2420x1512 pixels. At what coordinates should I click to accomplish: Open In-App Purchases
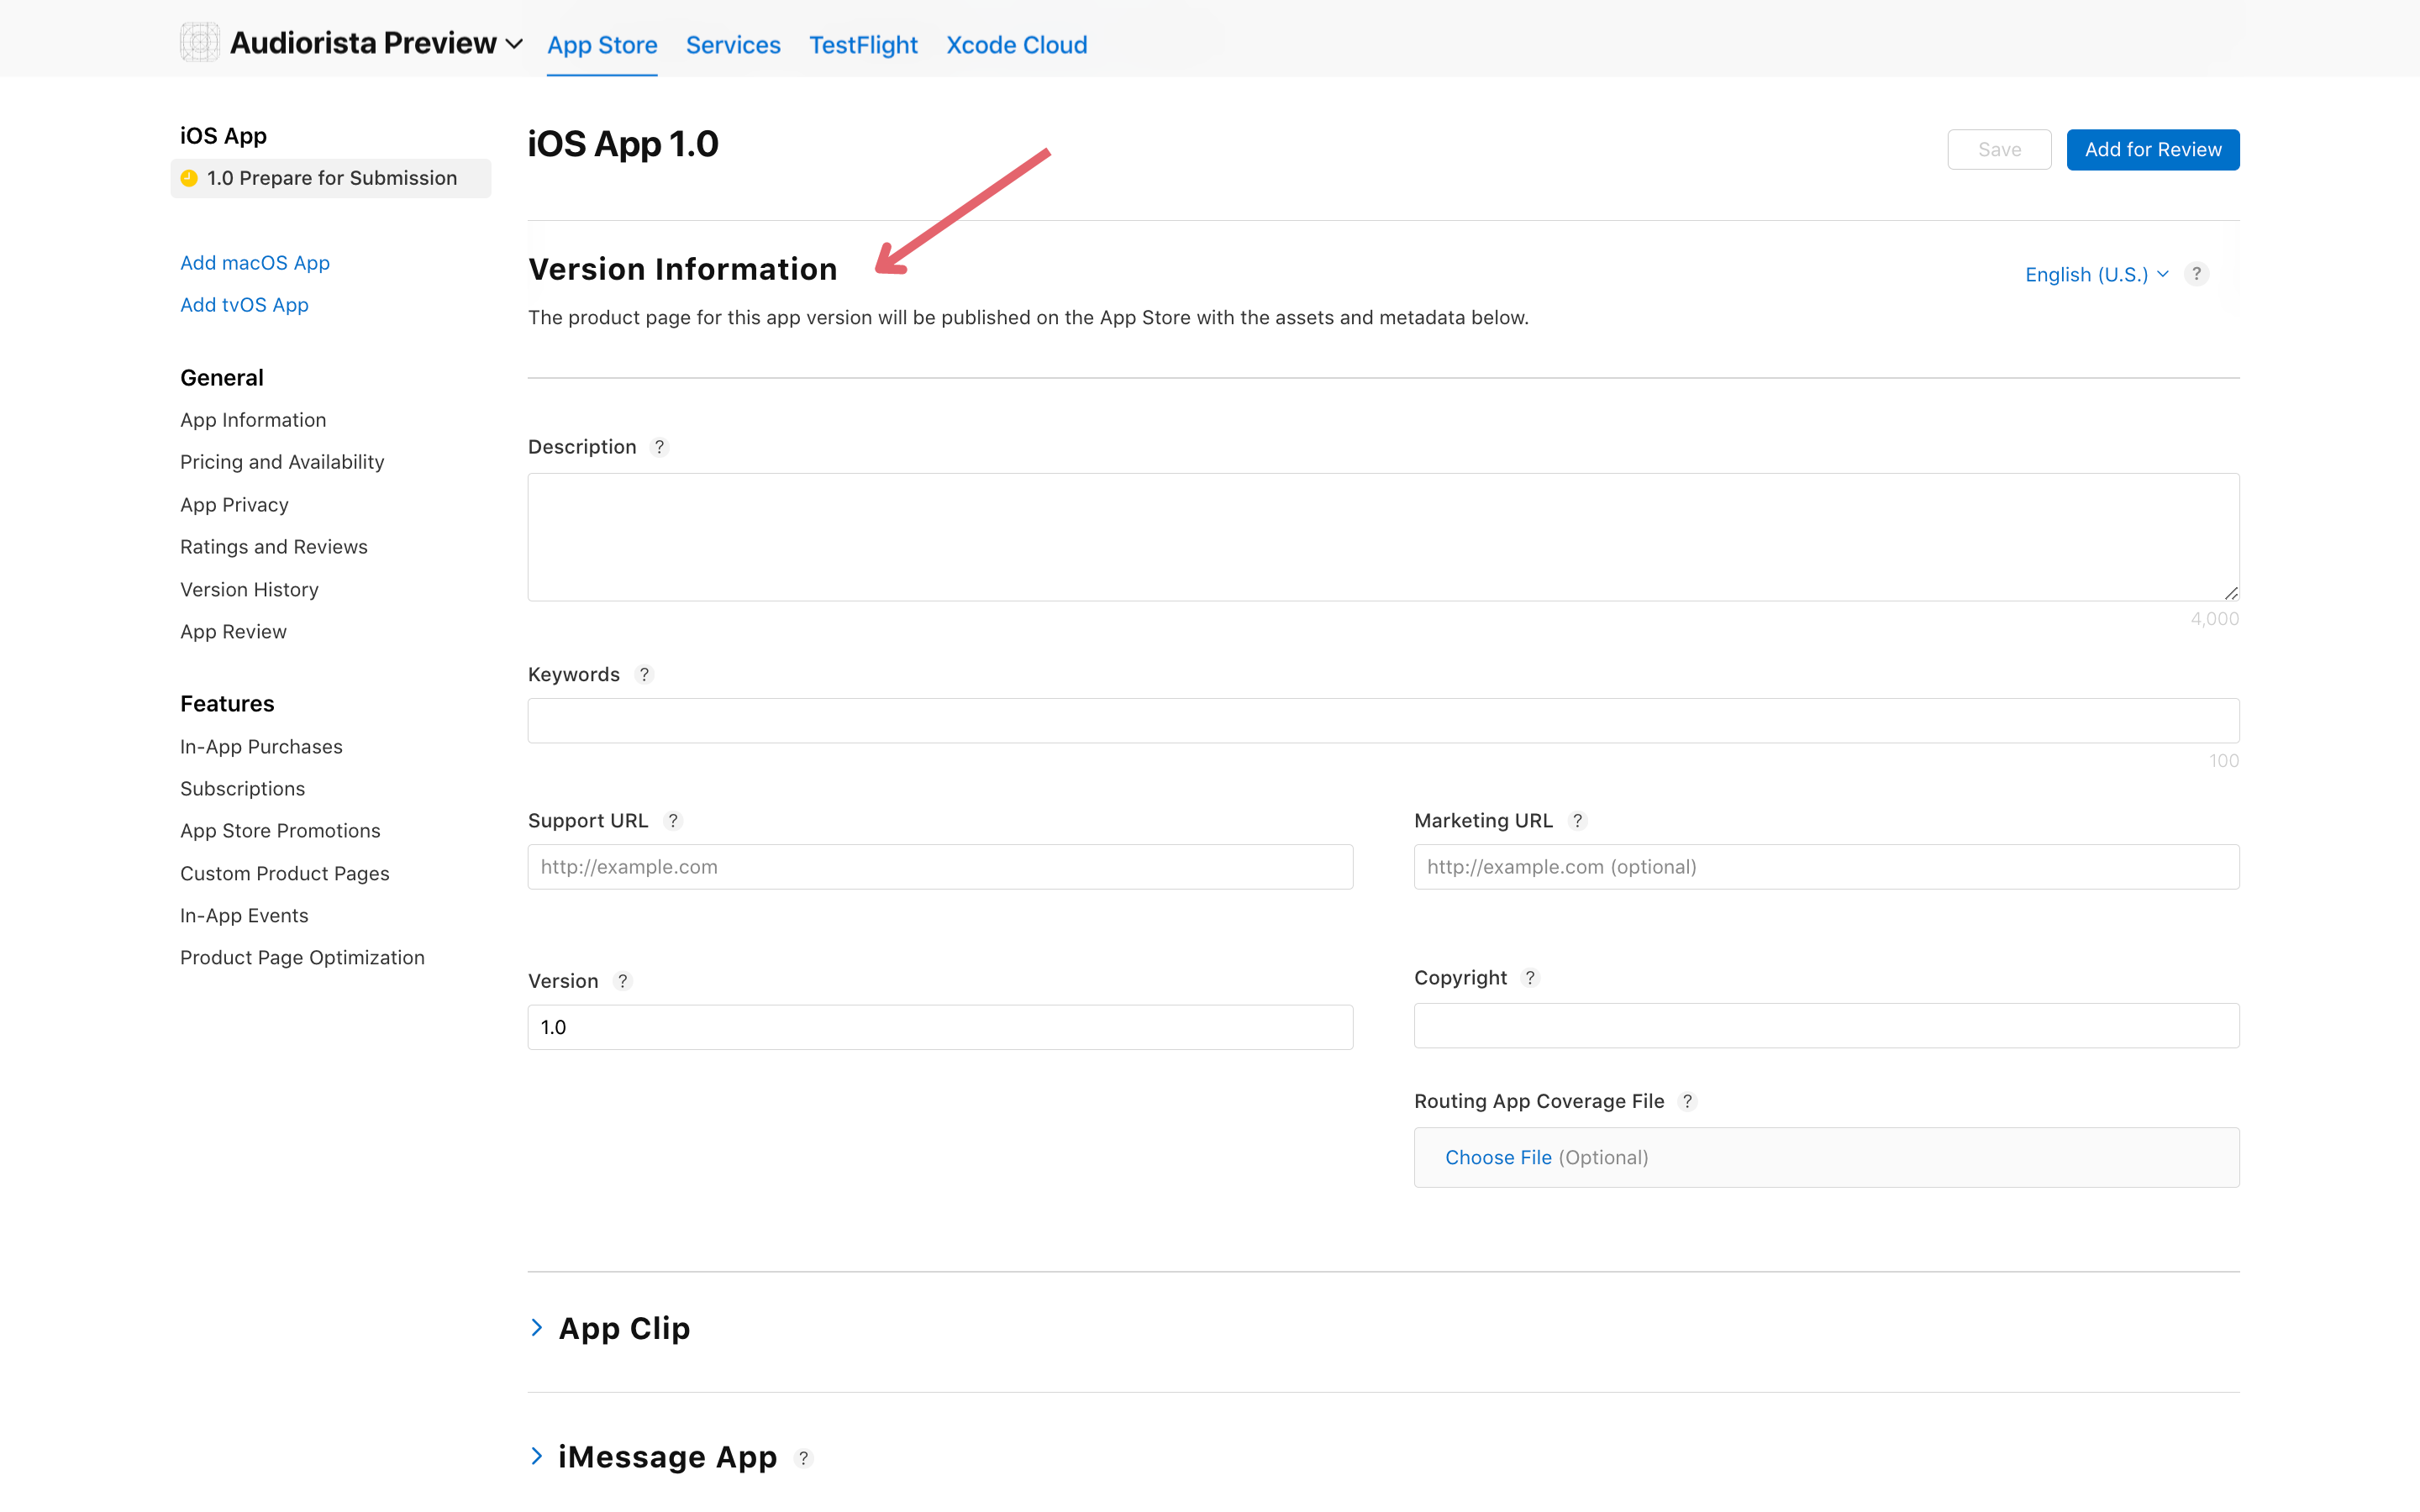click(261, 747)
